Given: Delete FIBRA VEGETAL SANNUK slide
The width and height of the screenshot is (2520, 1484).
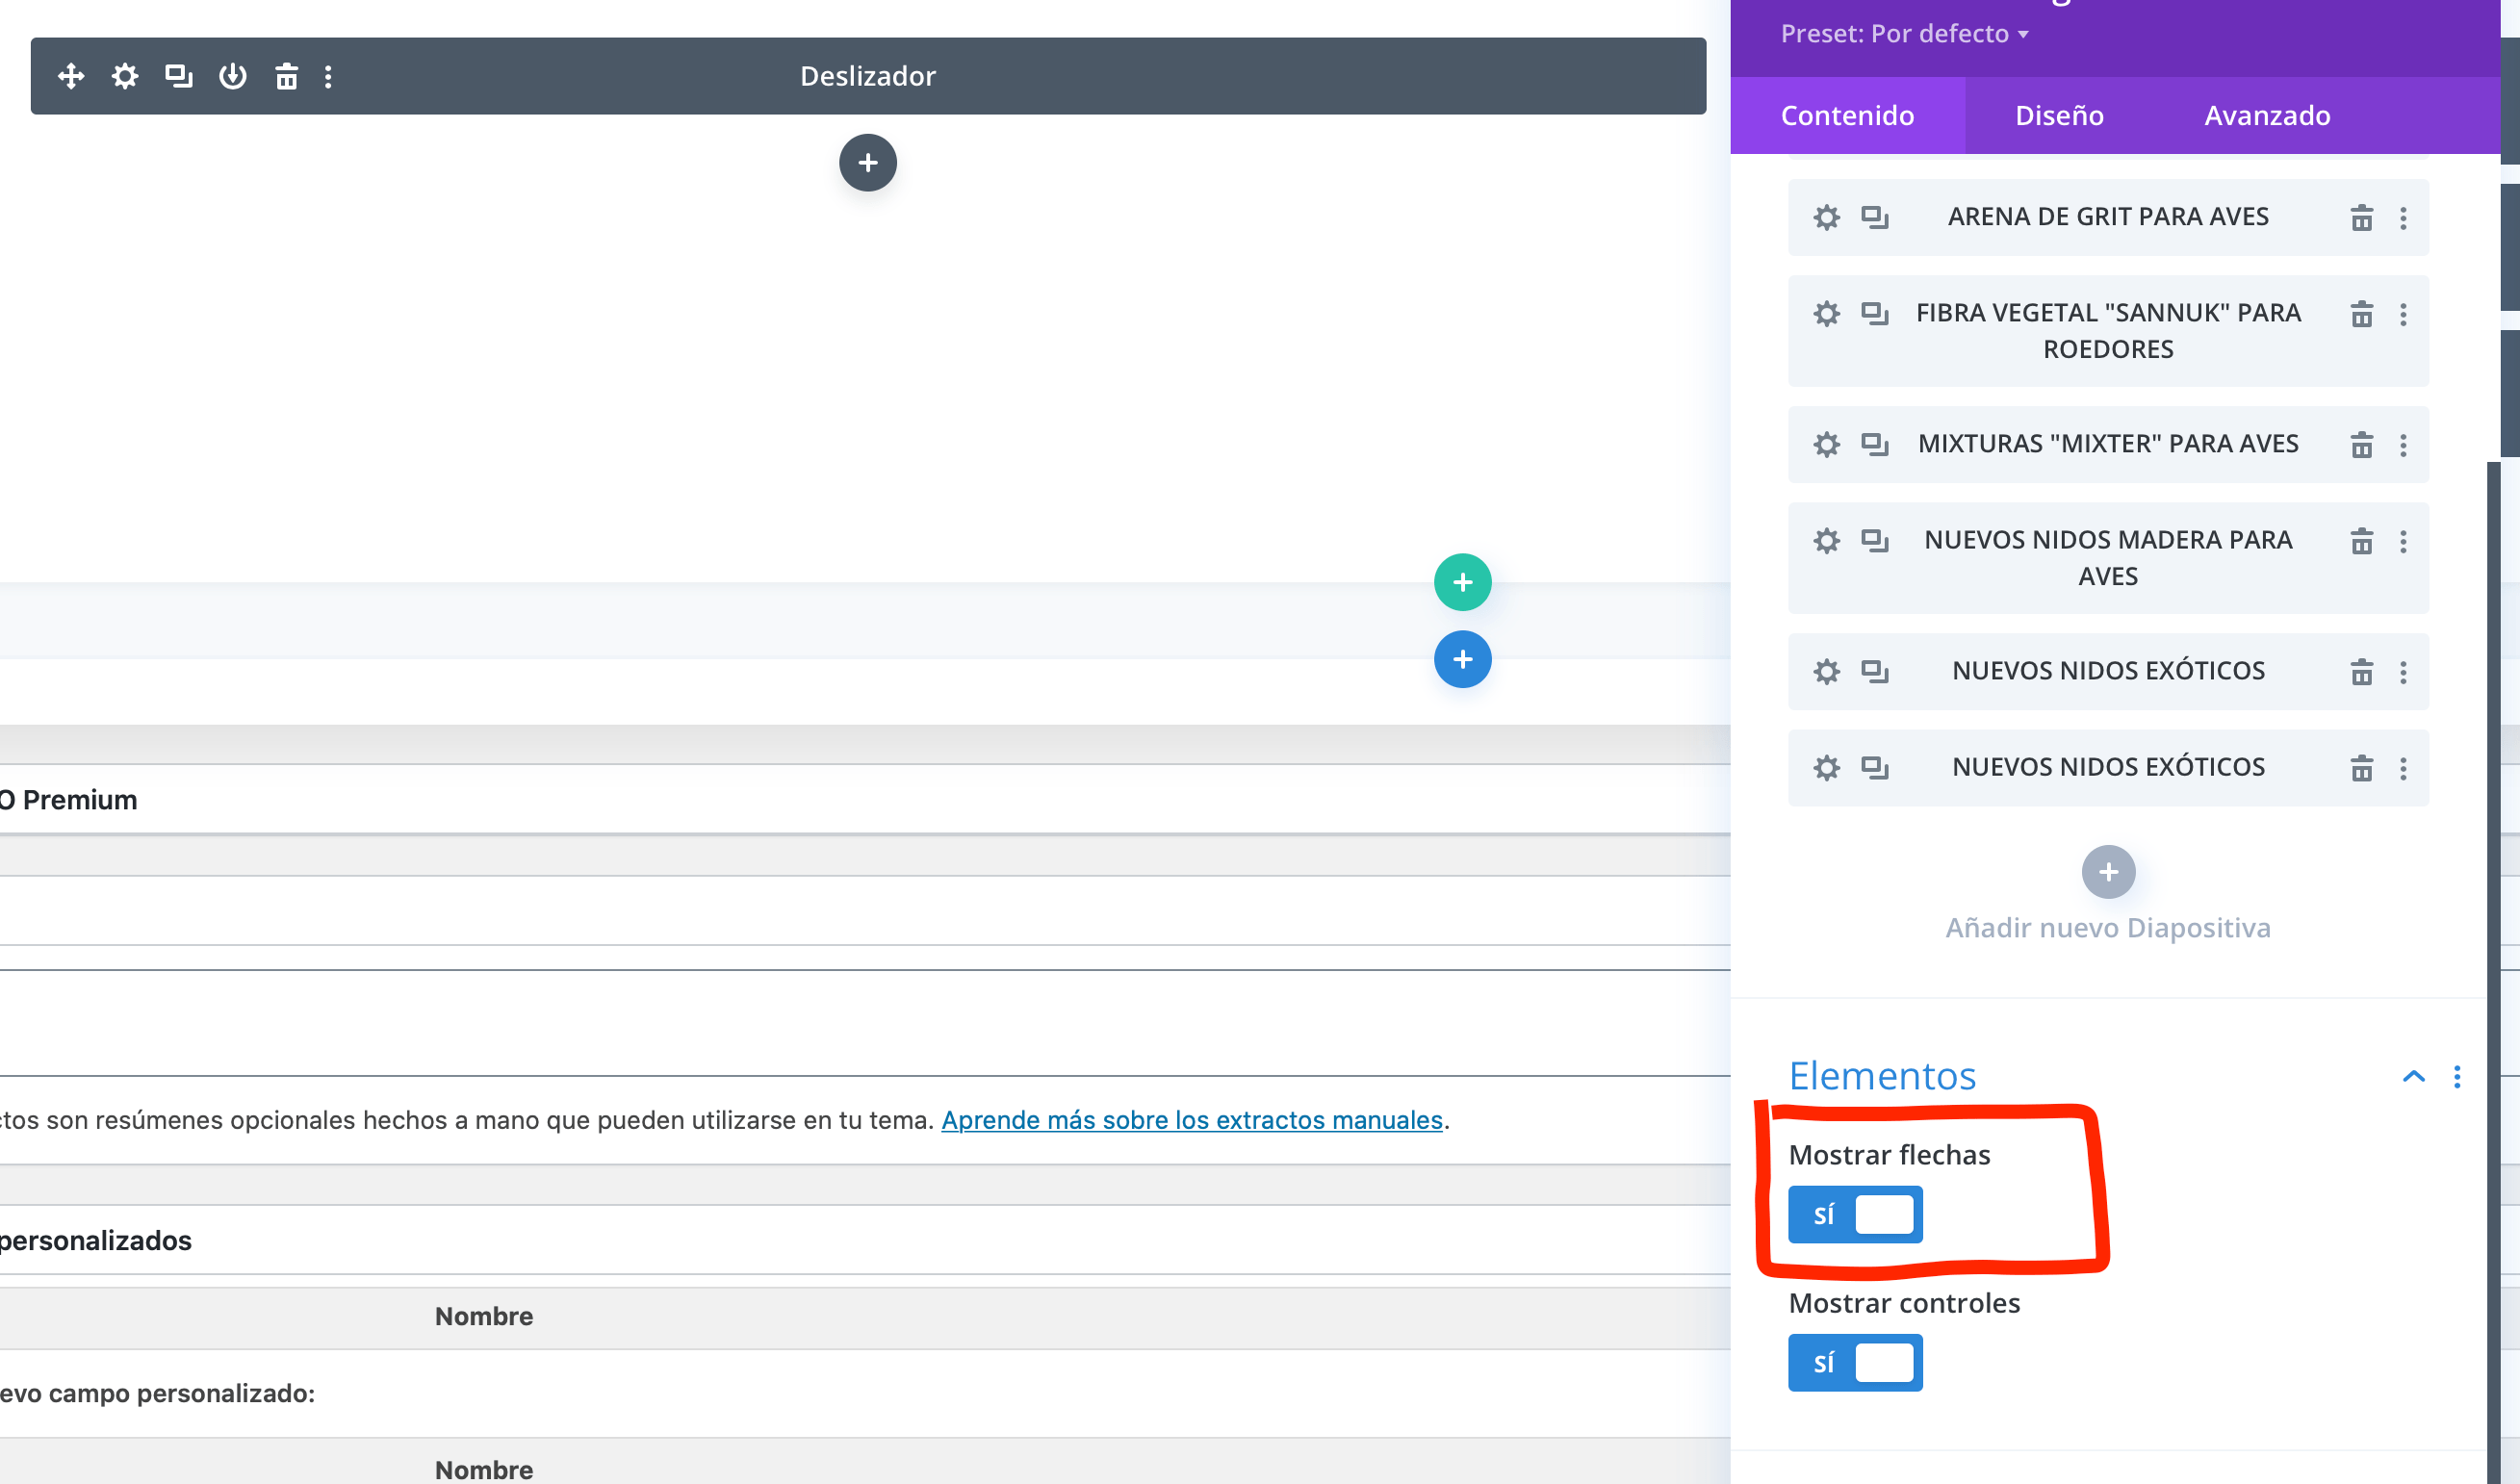Looking at the screenshot, I should [2362, 314].
